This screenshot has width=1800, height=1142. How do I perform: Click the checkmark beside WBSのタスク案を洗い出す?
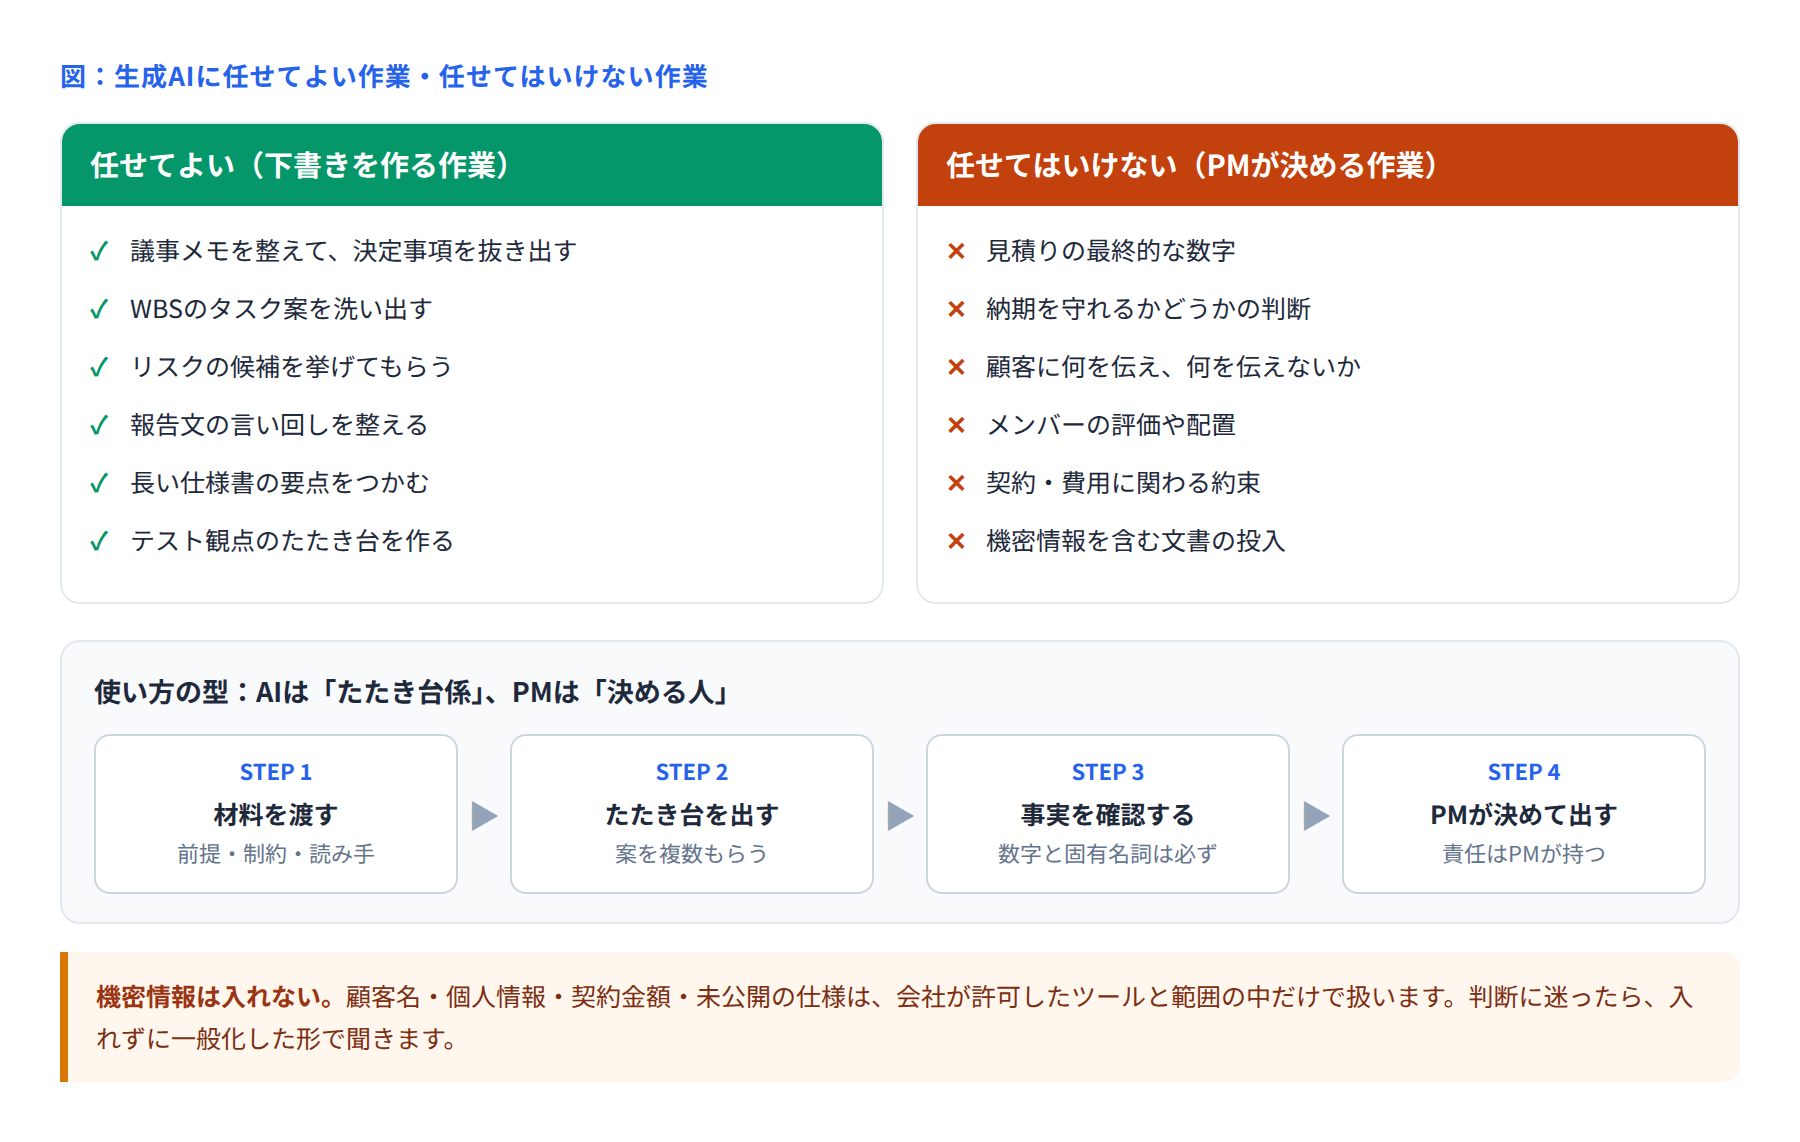coord(99,309)
